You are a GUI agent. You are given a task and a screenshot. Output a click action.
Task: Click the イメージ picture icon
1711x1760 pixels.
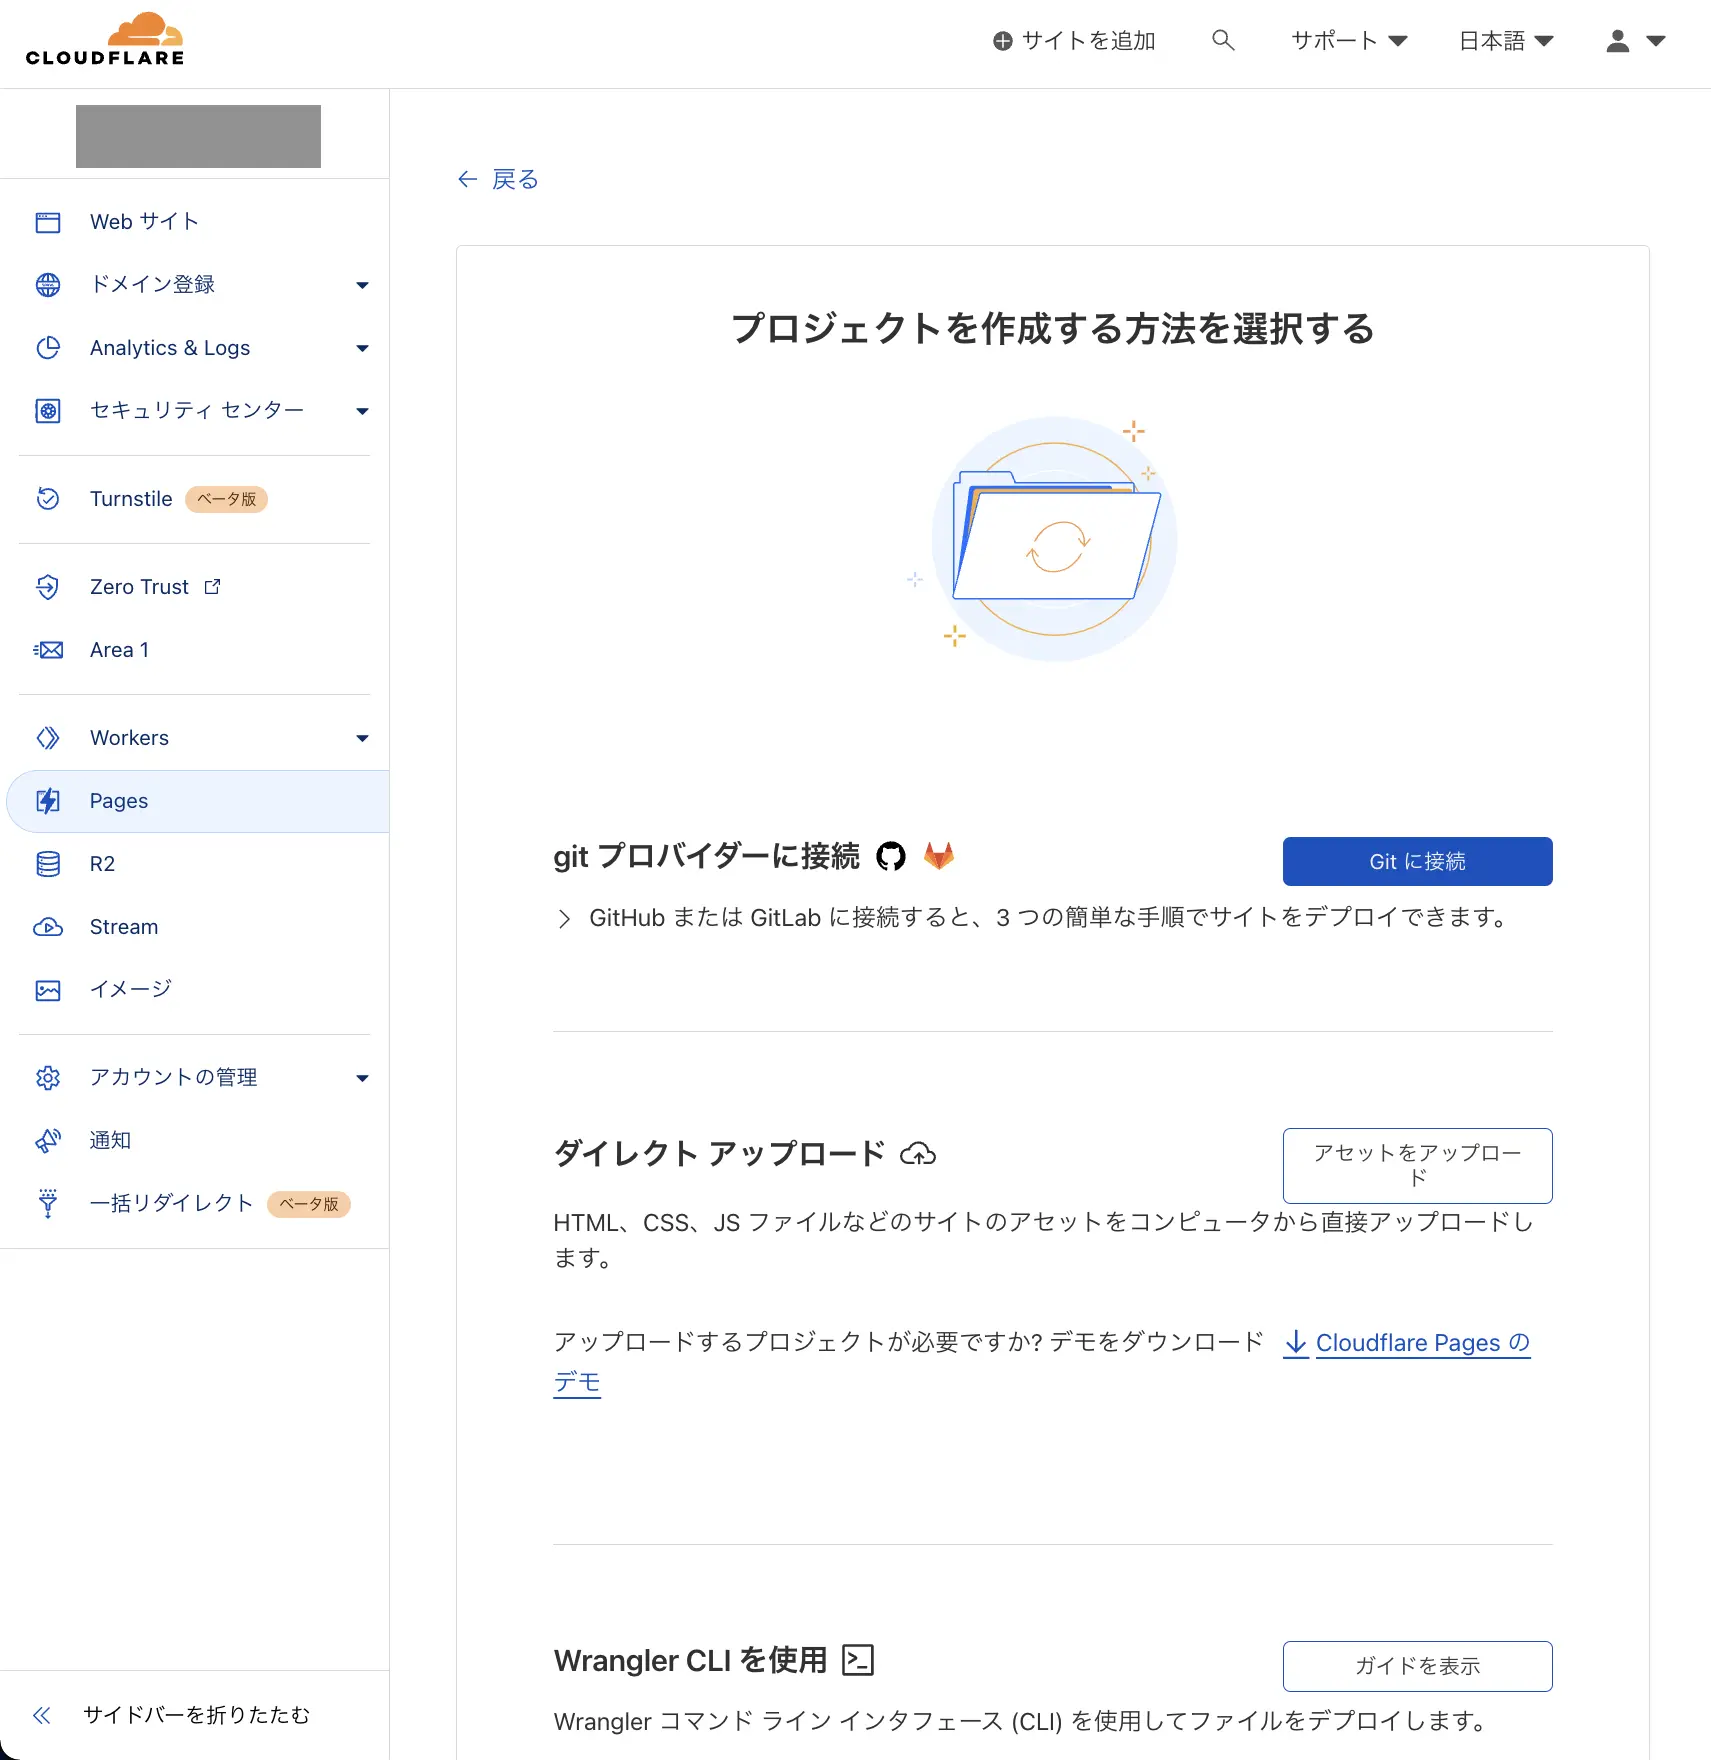[x=48, y=990]
